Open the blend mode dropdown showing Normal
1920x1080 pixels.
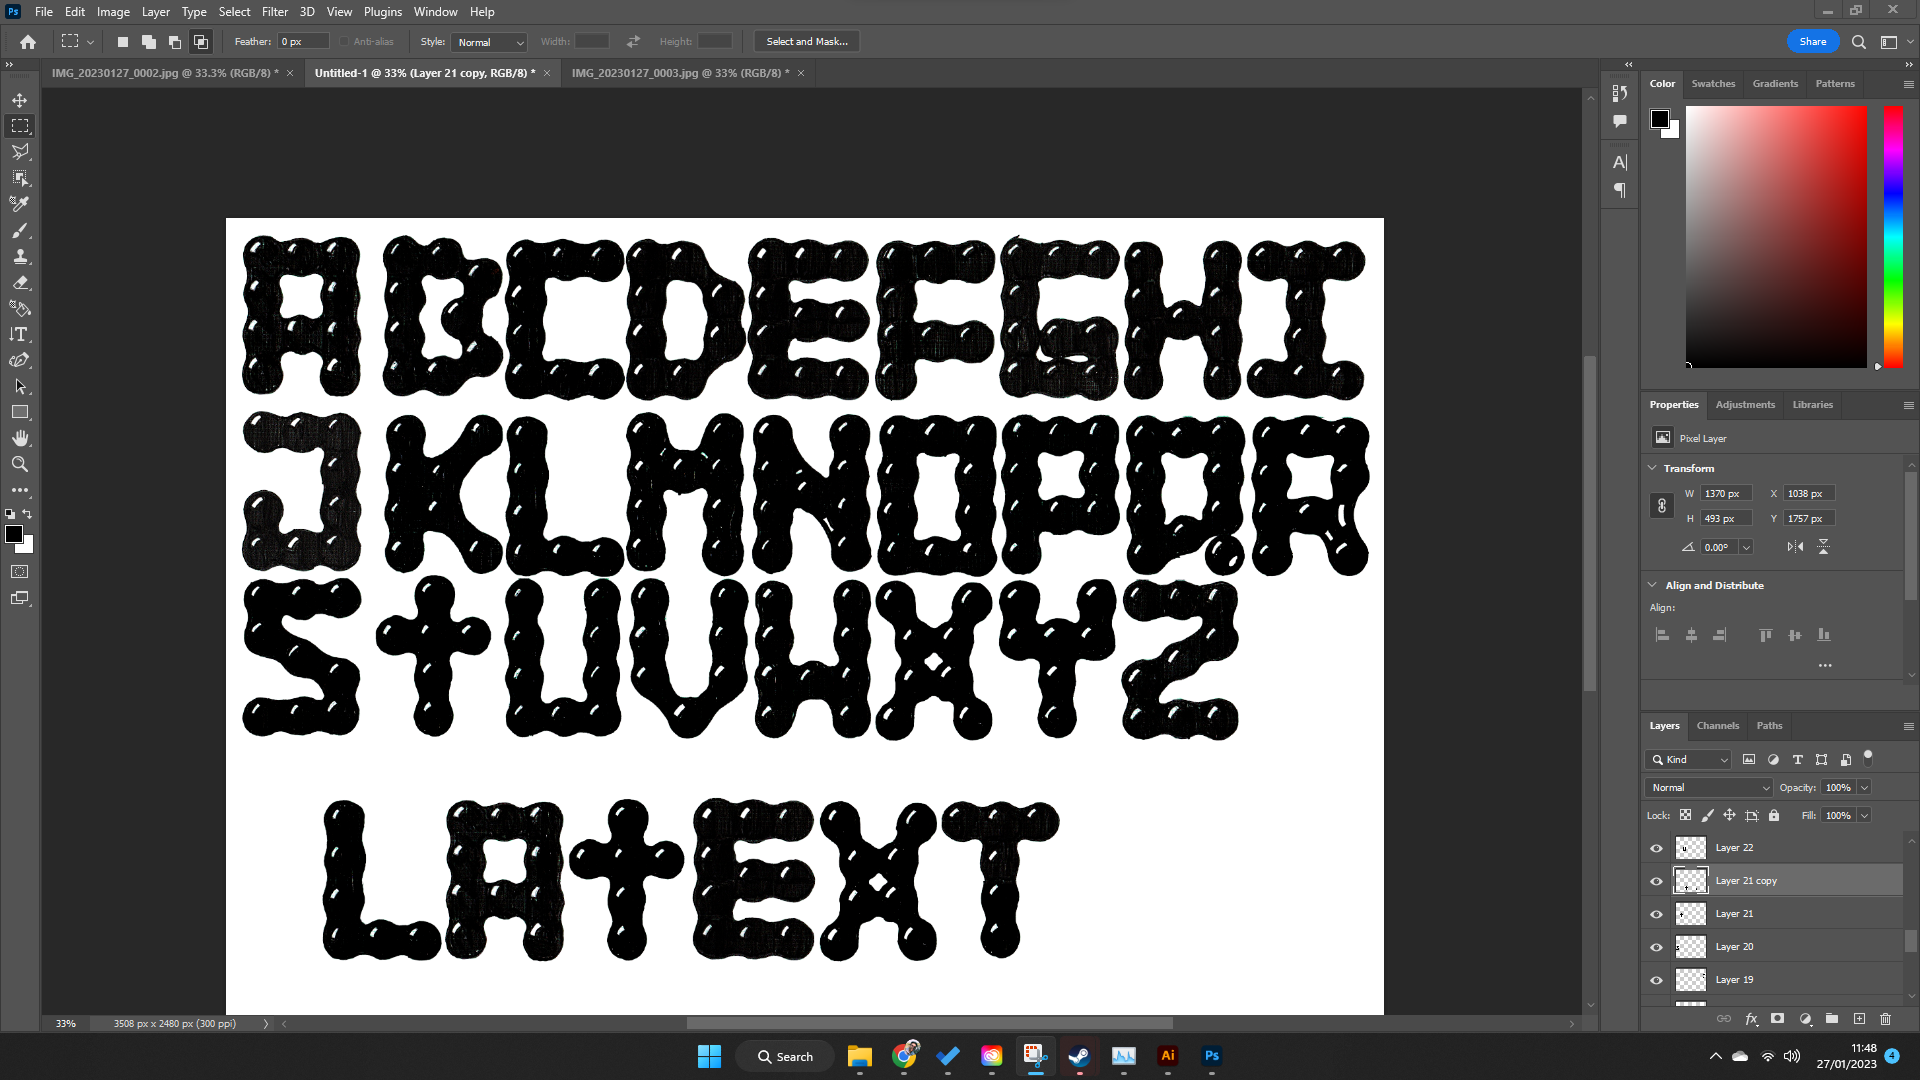coord(1707,787)
